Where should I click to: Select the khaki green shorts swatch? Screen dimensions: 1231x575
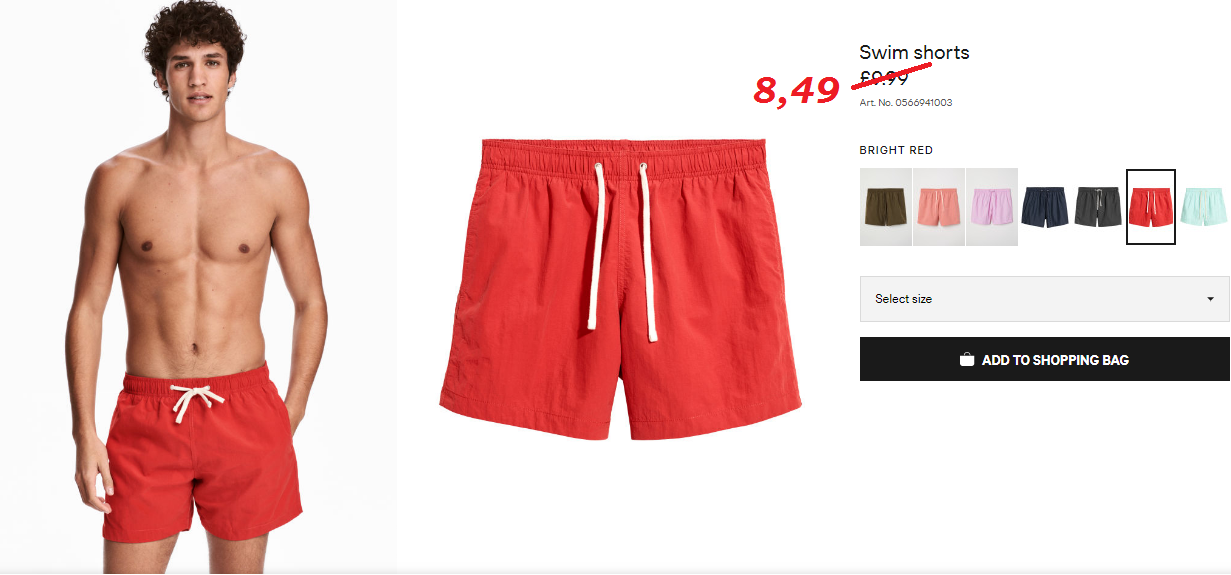pyautogui.click(x=886, y=207)
